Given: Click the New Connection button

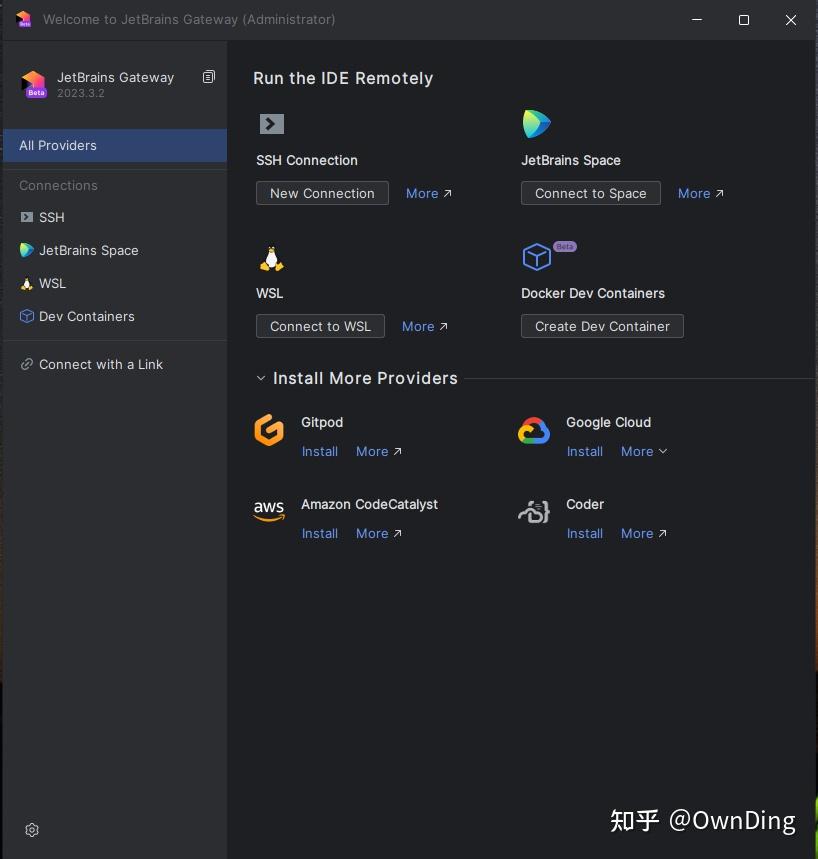Looking at the screenshot, I should [x=322, y=193].
